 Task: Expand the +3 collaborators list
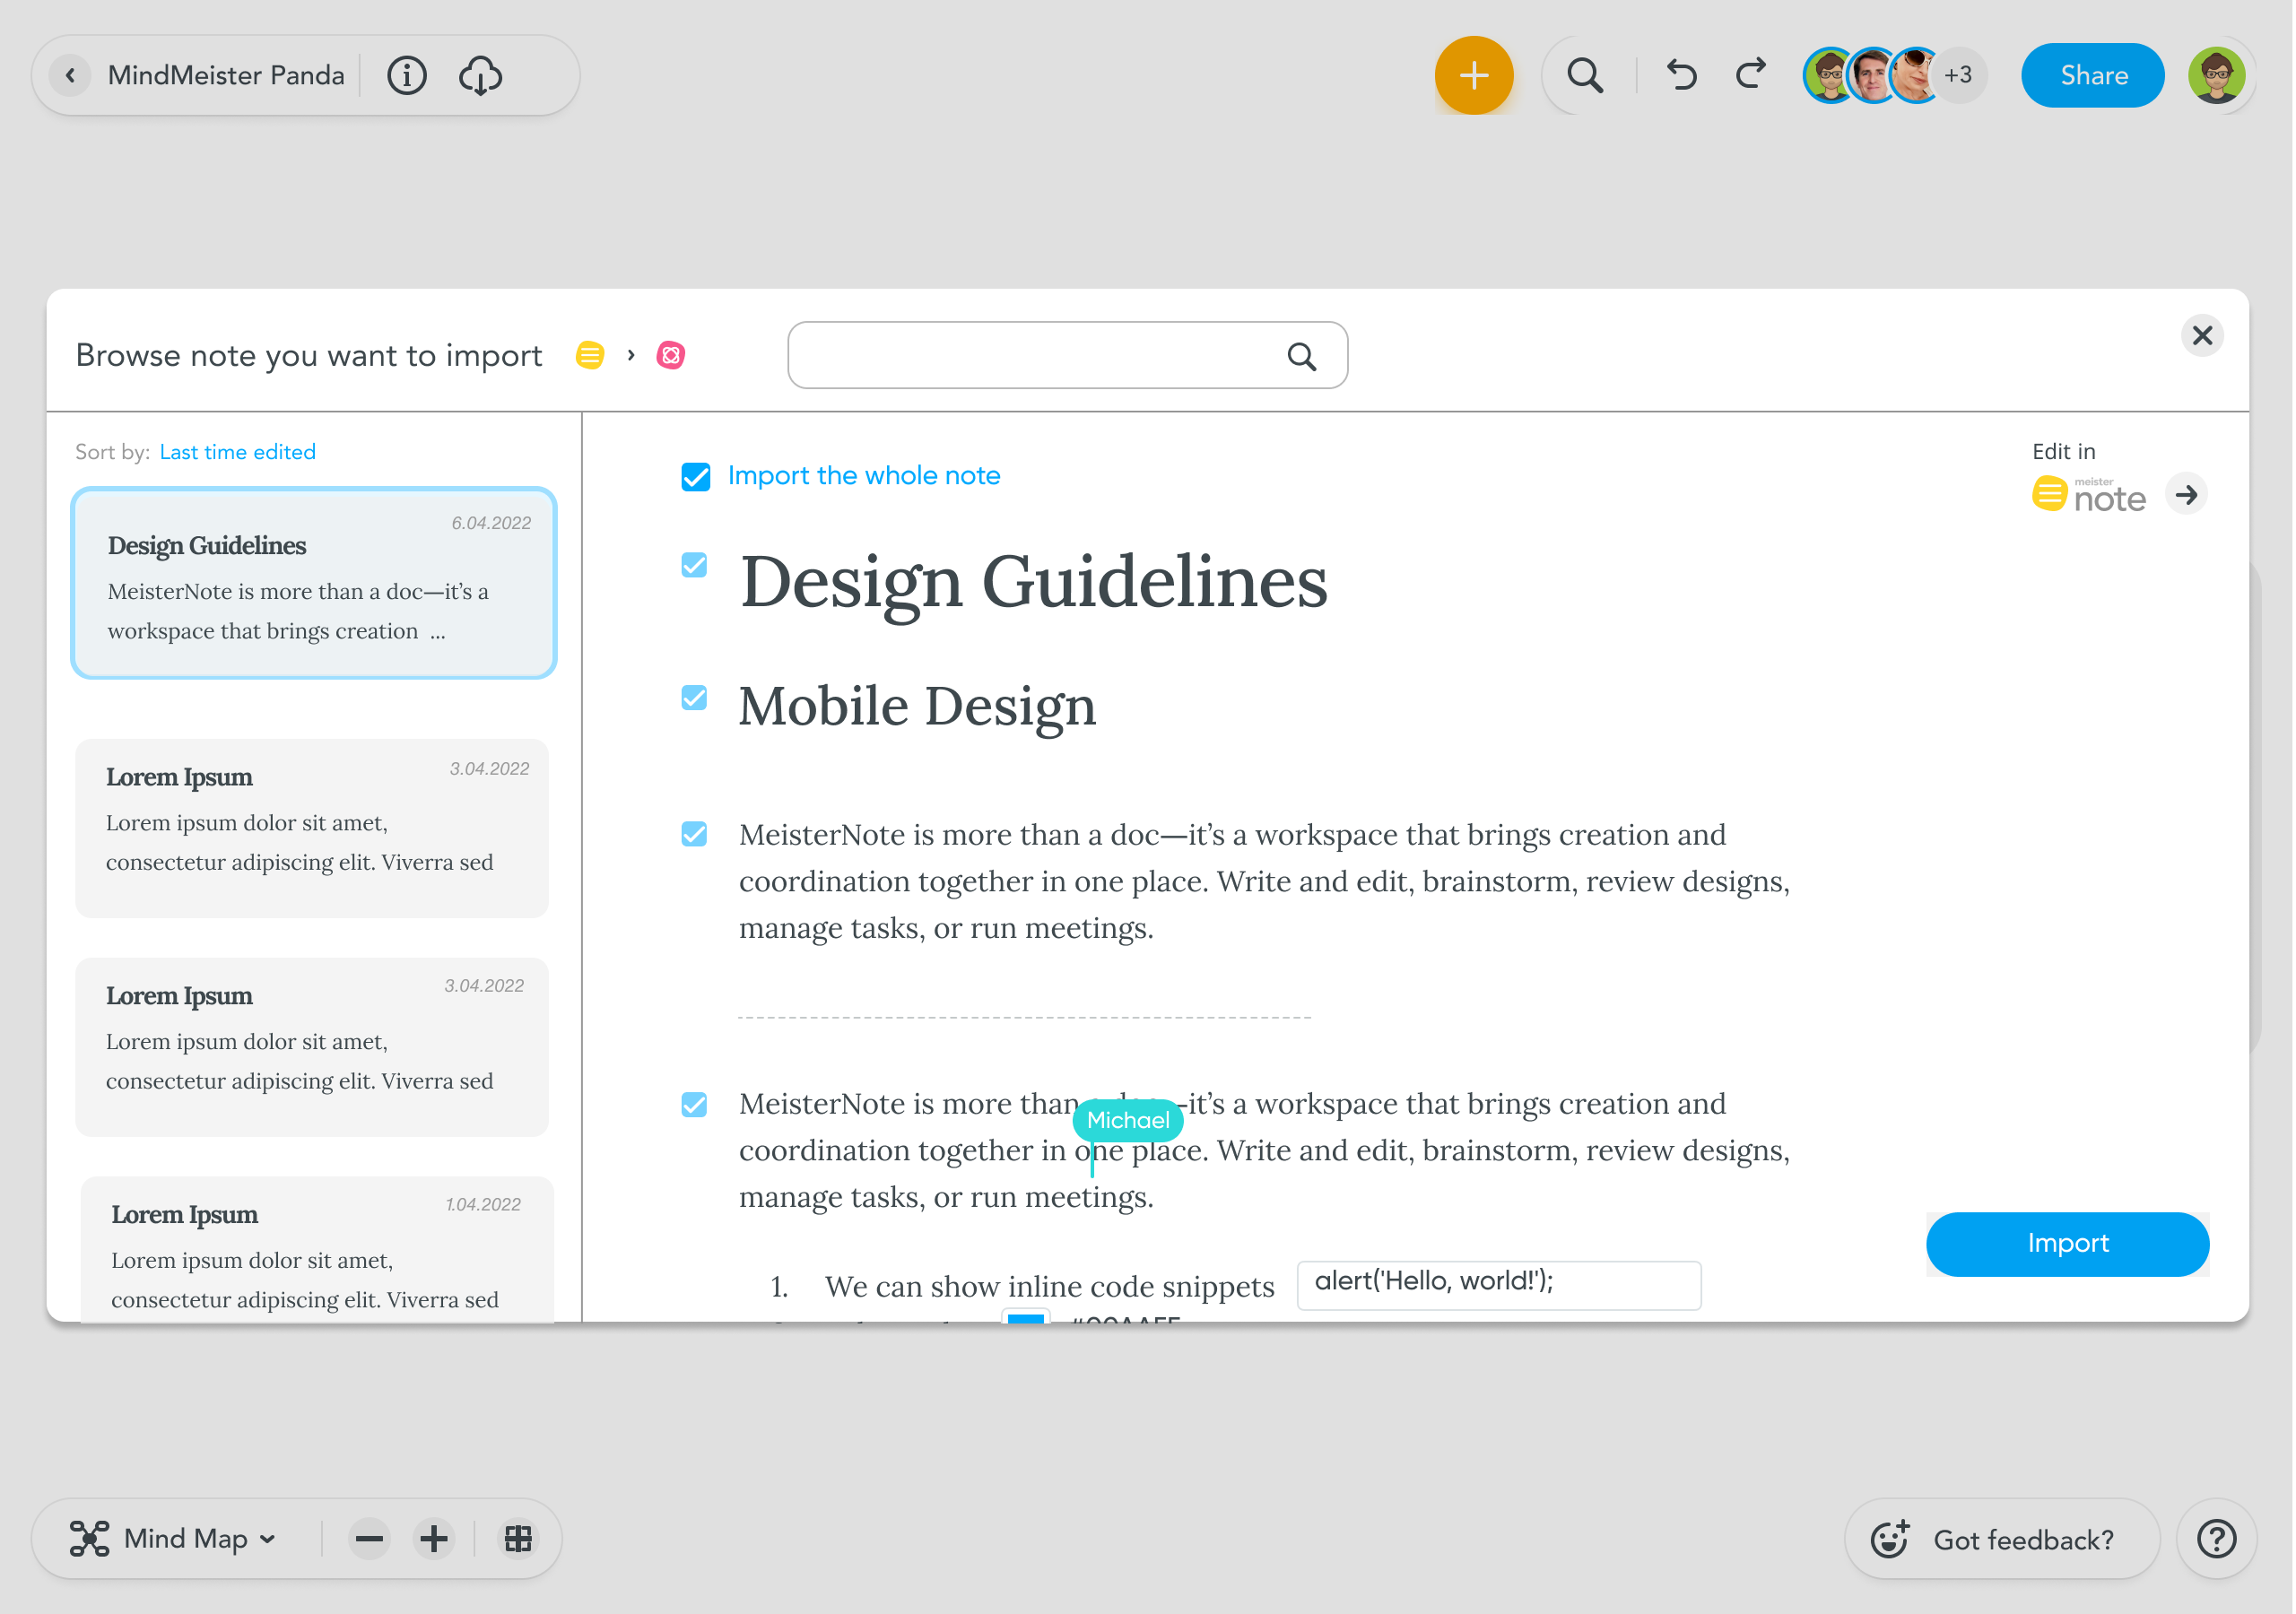1958,76
